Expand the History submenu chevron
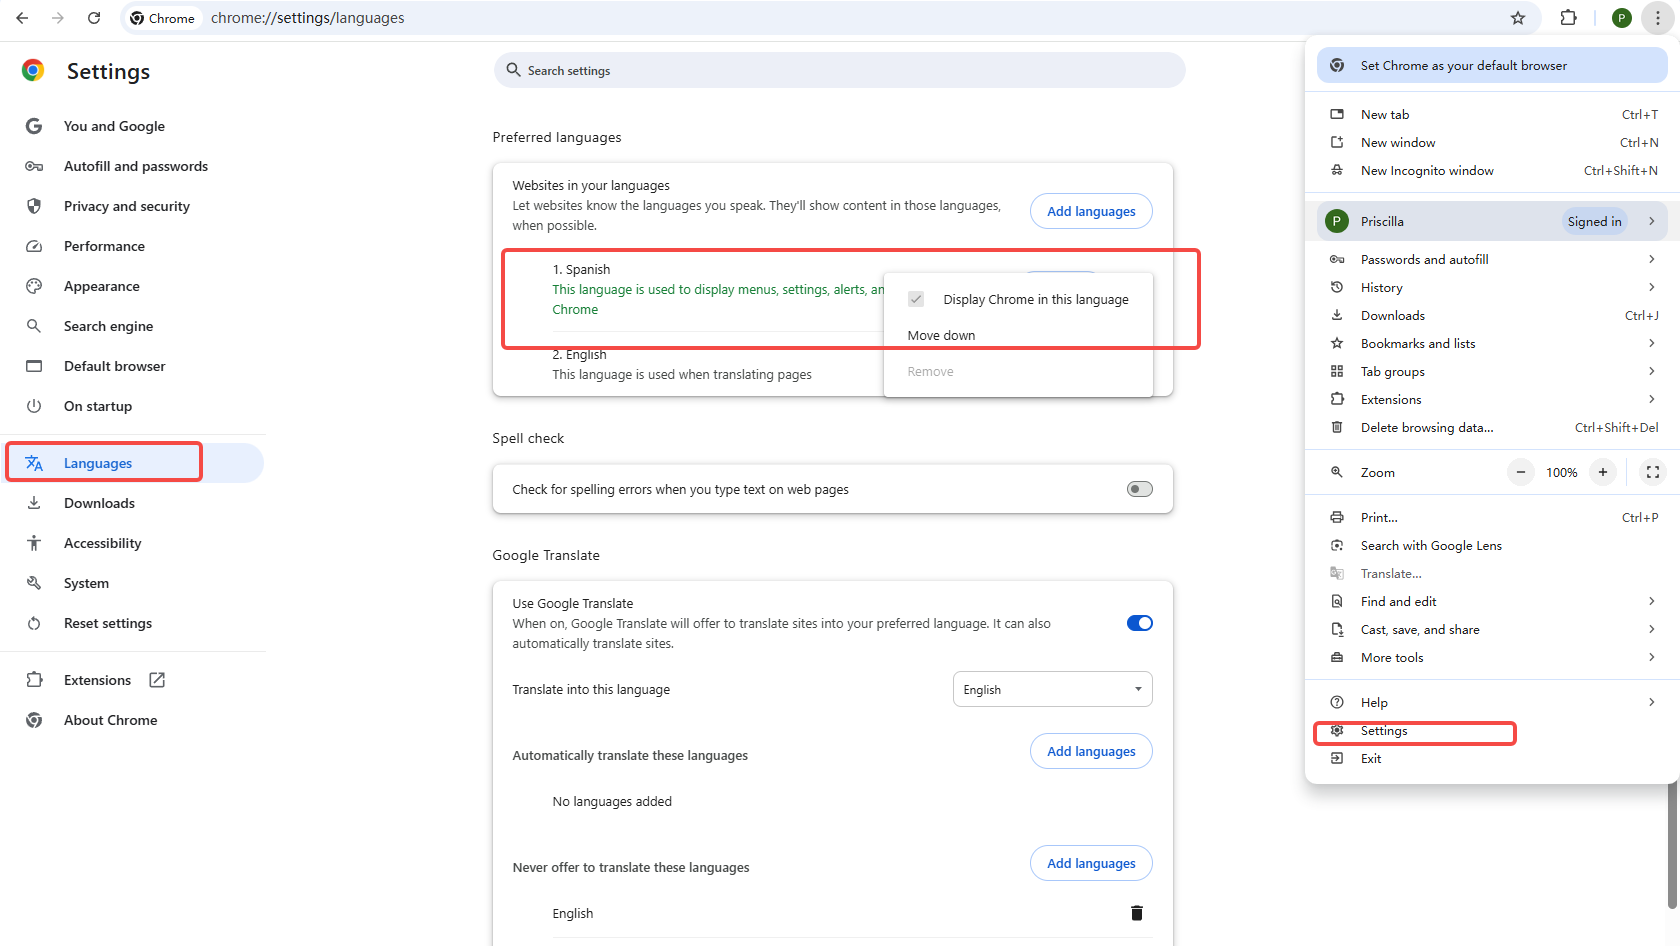 tap(1651, 287)
